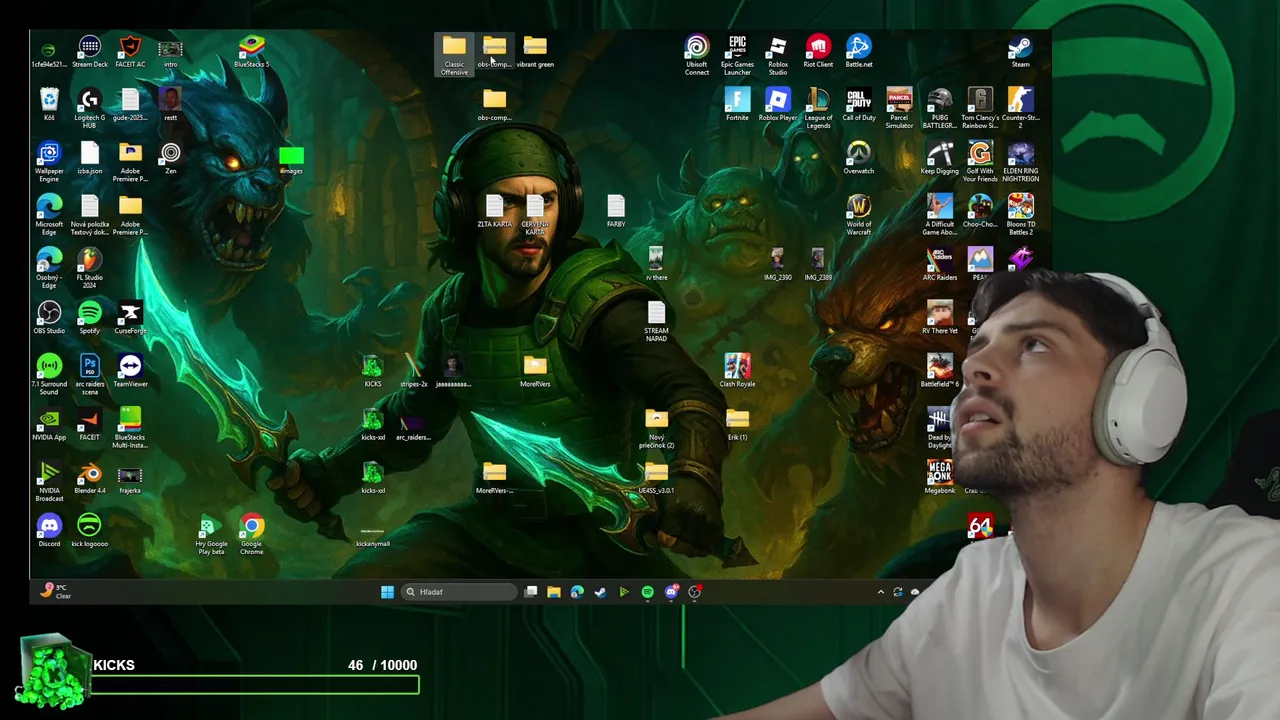Select the Discord desktop icon

click(49, 531)
